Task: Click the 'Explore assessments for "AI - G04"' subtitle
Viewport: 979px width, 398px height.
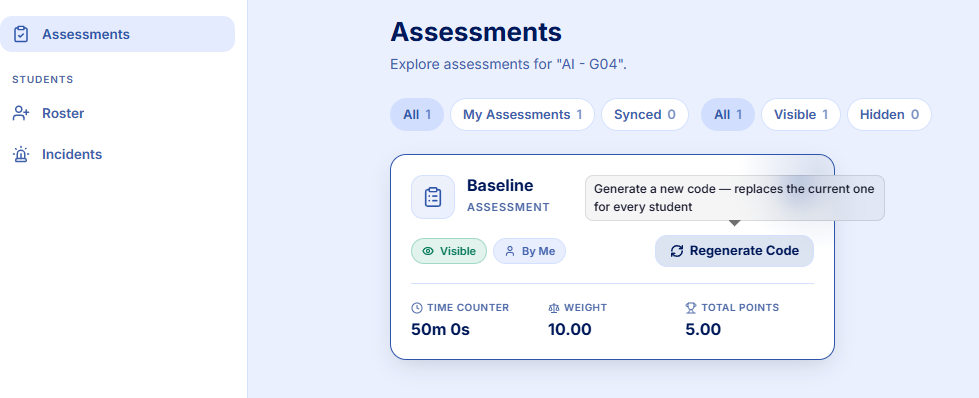Action: (508, 64)
